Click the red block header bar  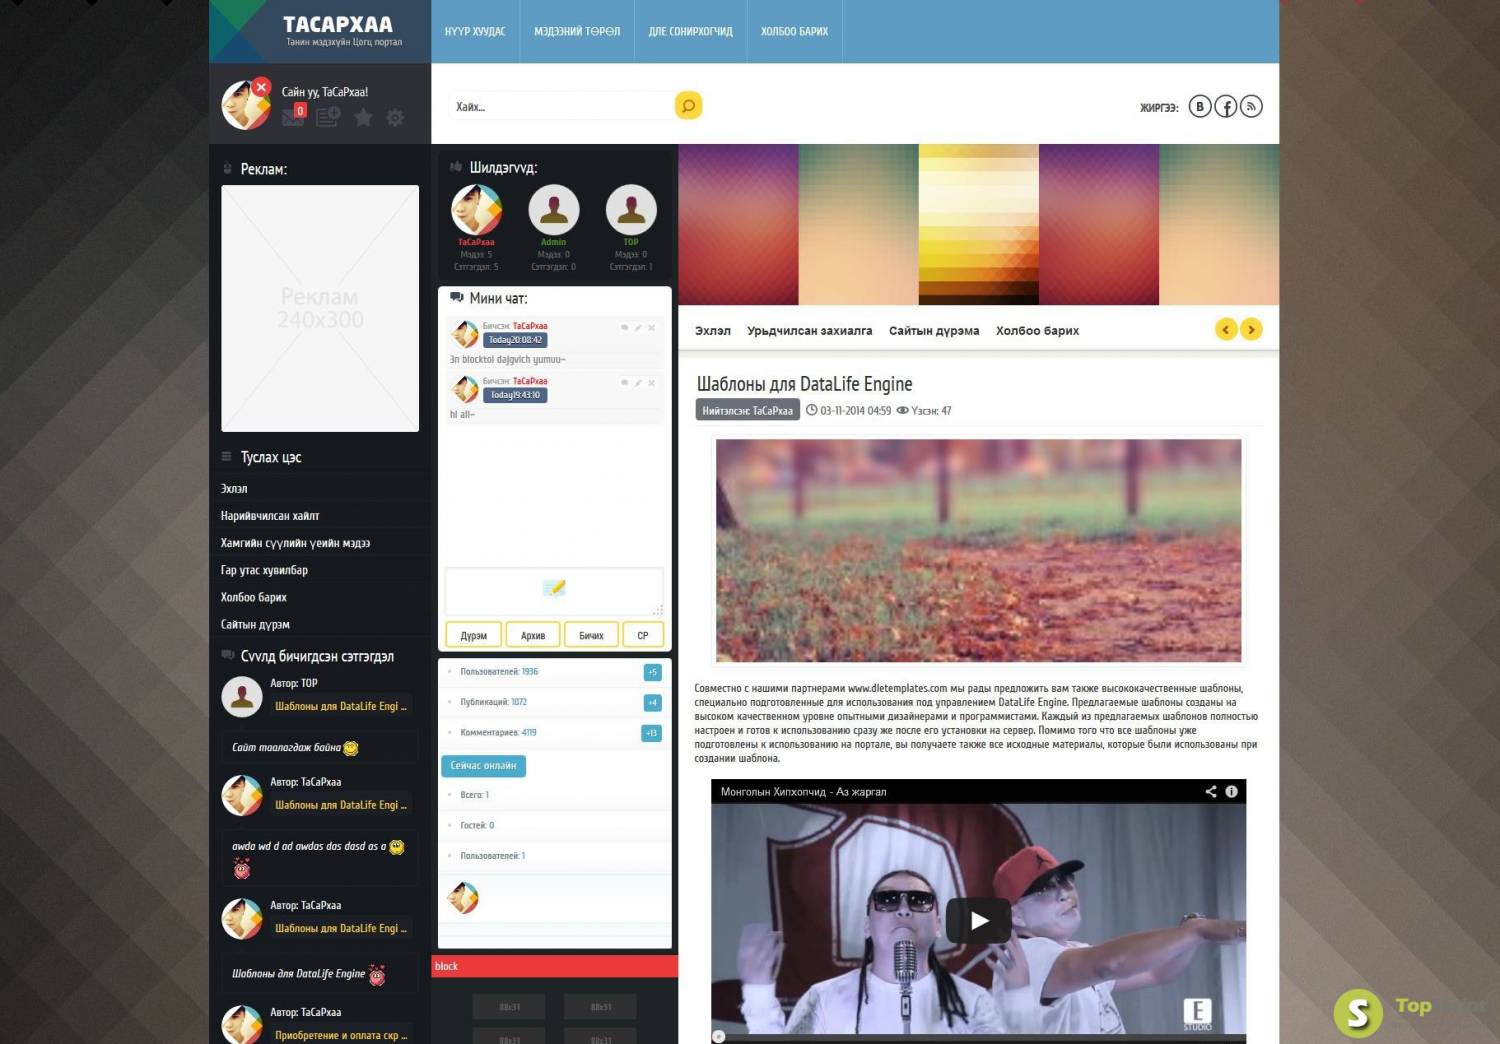click(x=555, y=966)
